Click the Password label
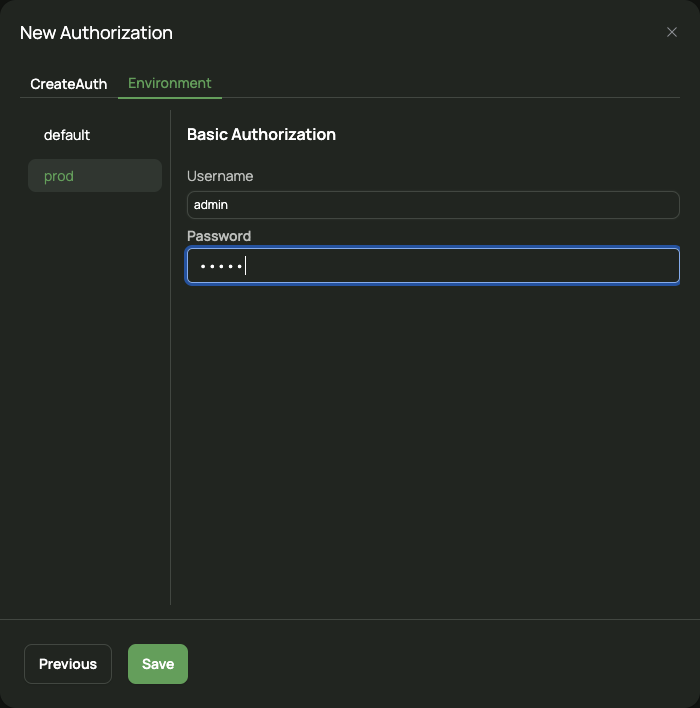This screenshot has height=708, width=700. [x=219, y=236]
